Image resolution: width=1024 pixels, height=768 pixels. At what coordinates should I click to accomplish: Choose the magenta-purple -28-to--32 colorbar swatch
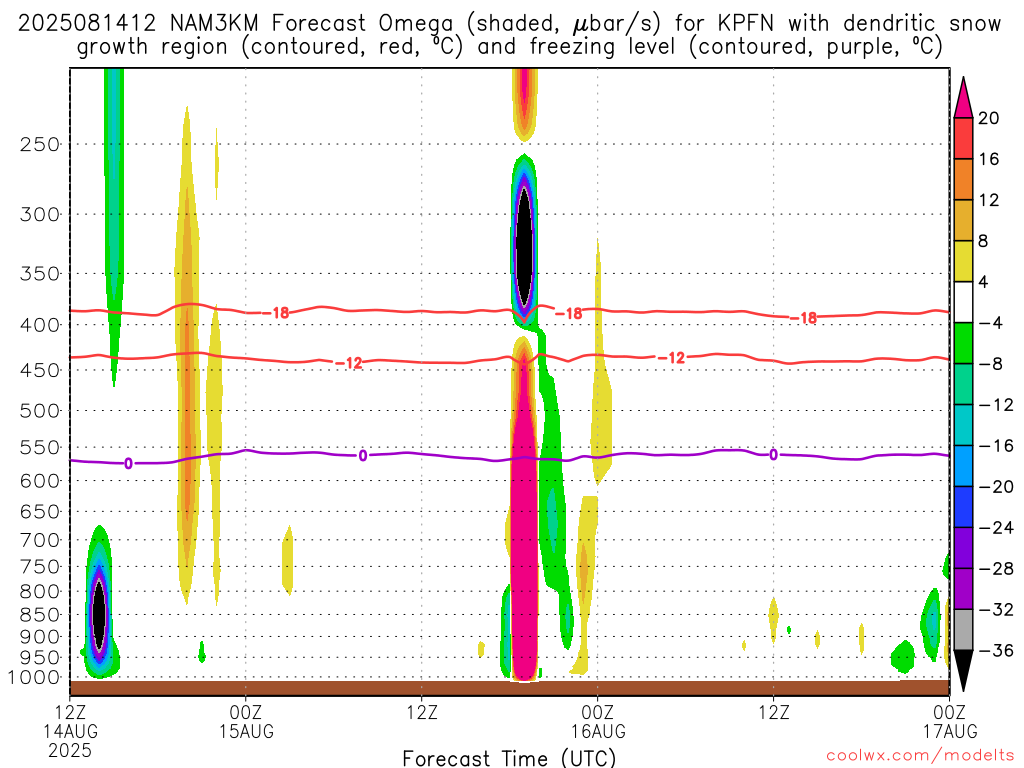coord(963,589)
